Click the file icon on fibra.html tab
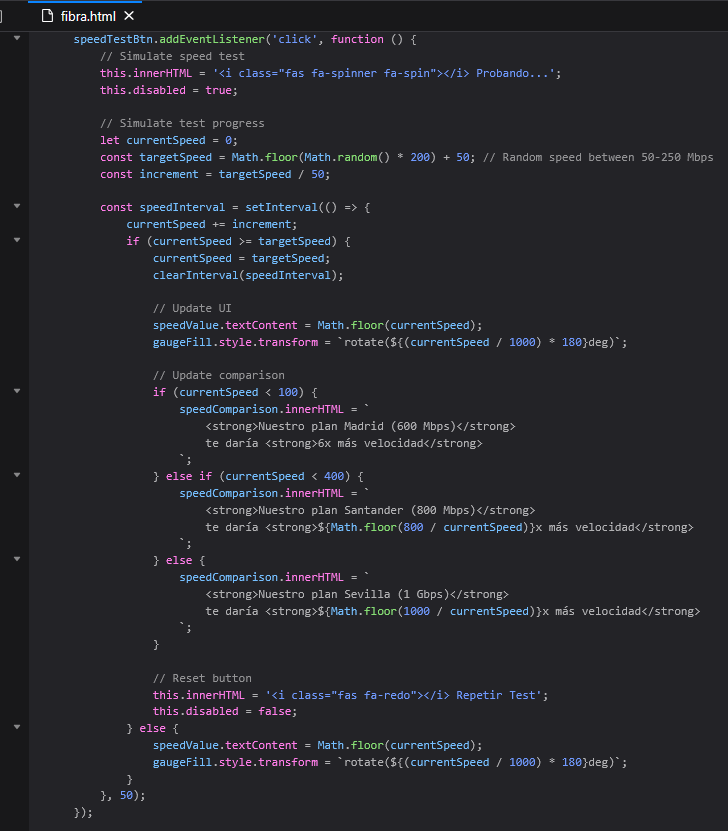This screenshot has height=831, width=728. tap(48, 16)
